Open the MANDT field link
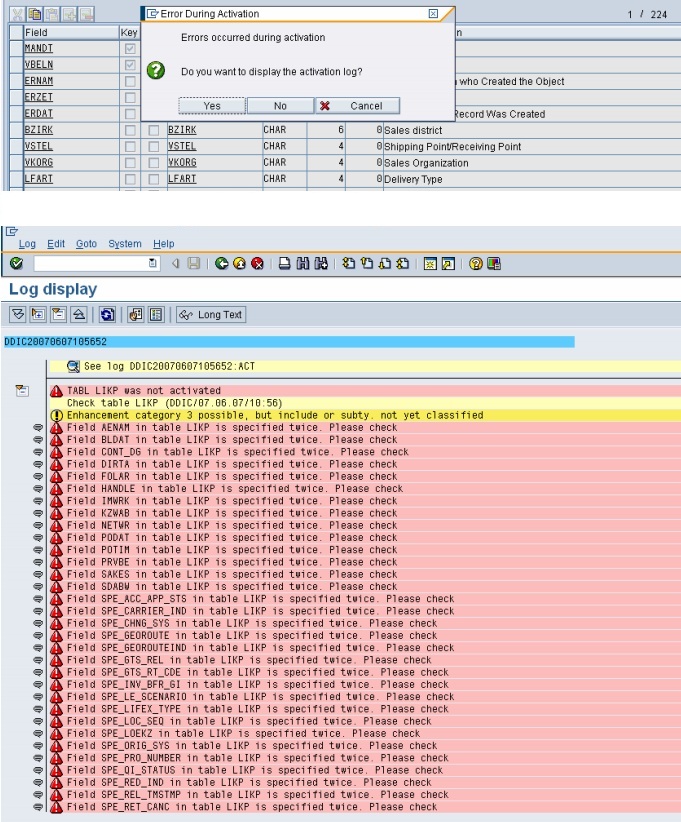This screenshot has width=681, height=822. pos(39,48)
